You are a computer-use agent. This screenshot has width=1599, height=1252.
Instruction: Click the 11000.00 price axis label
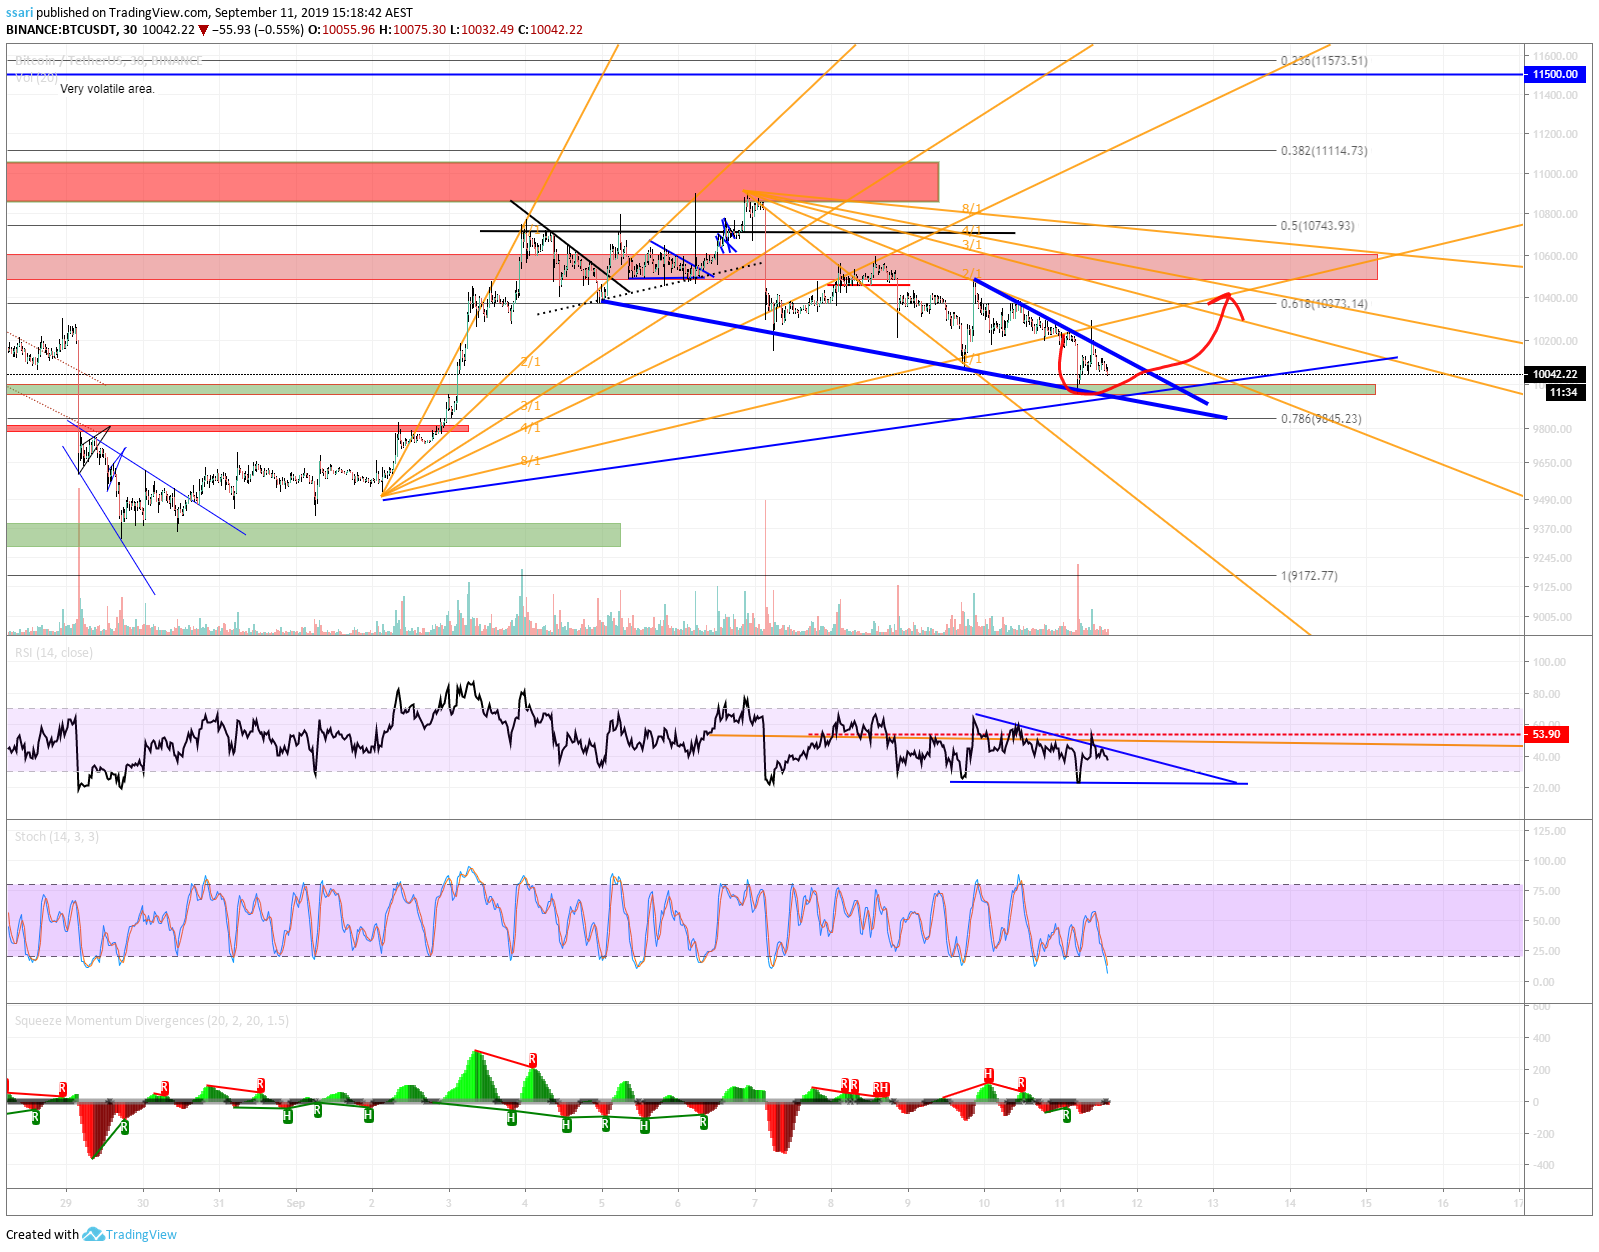1555,174
